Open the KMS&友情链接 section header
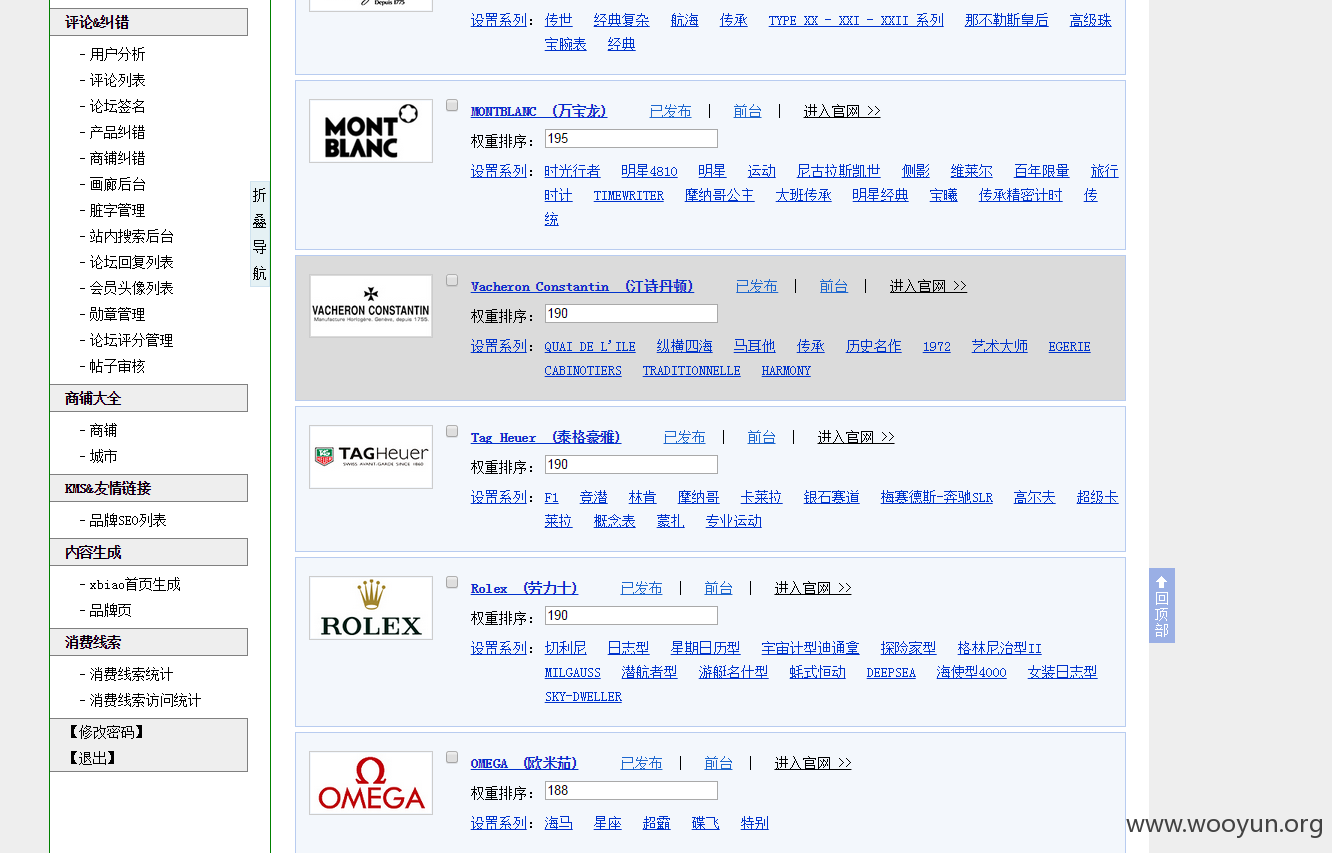This screenshot has height=853, width=1332. 149,488
